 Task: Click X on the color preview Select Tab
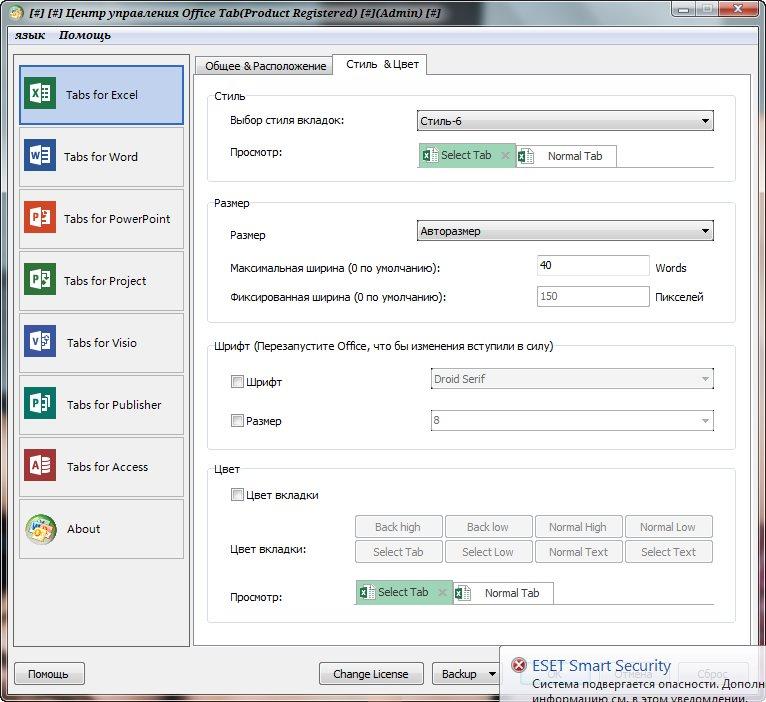pyautogui.click(x=442, y=592)
